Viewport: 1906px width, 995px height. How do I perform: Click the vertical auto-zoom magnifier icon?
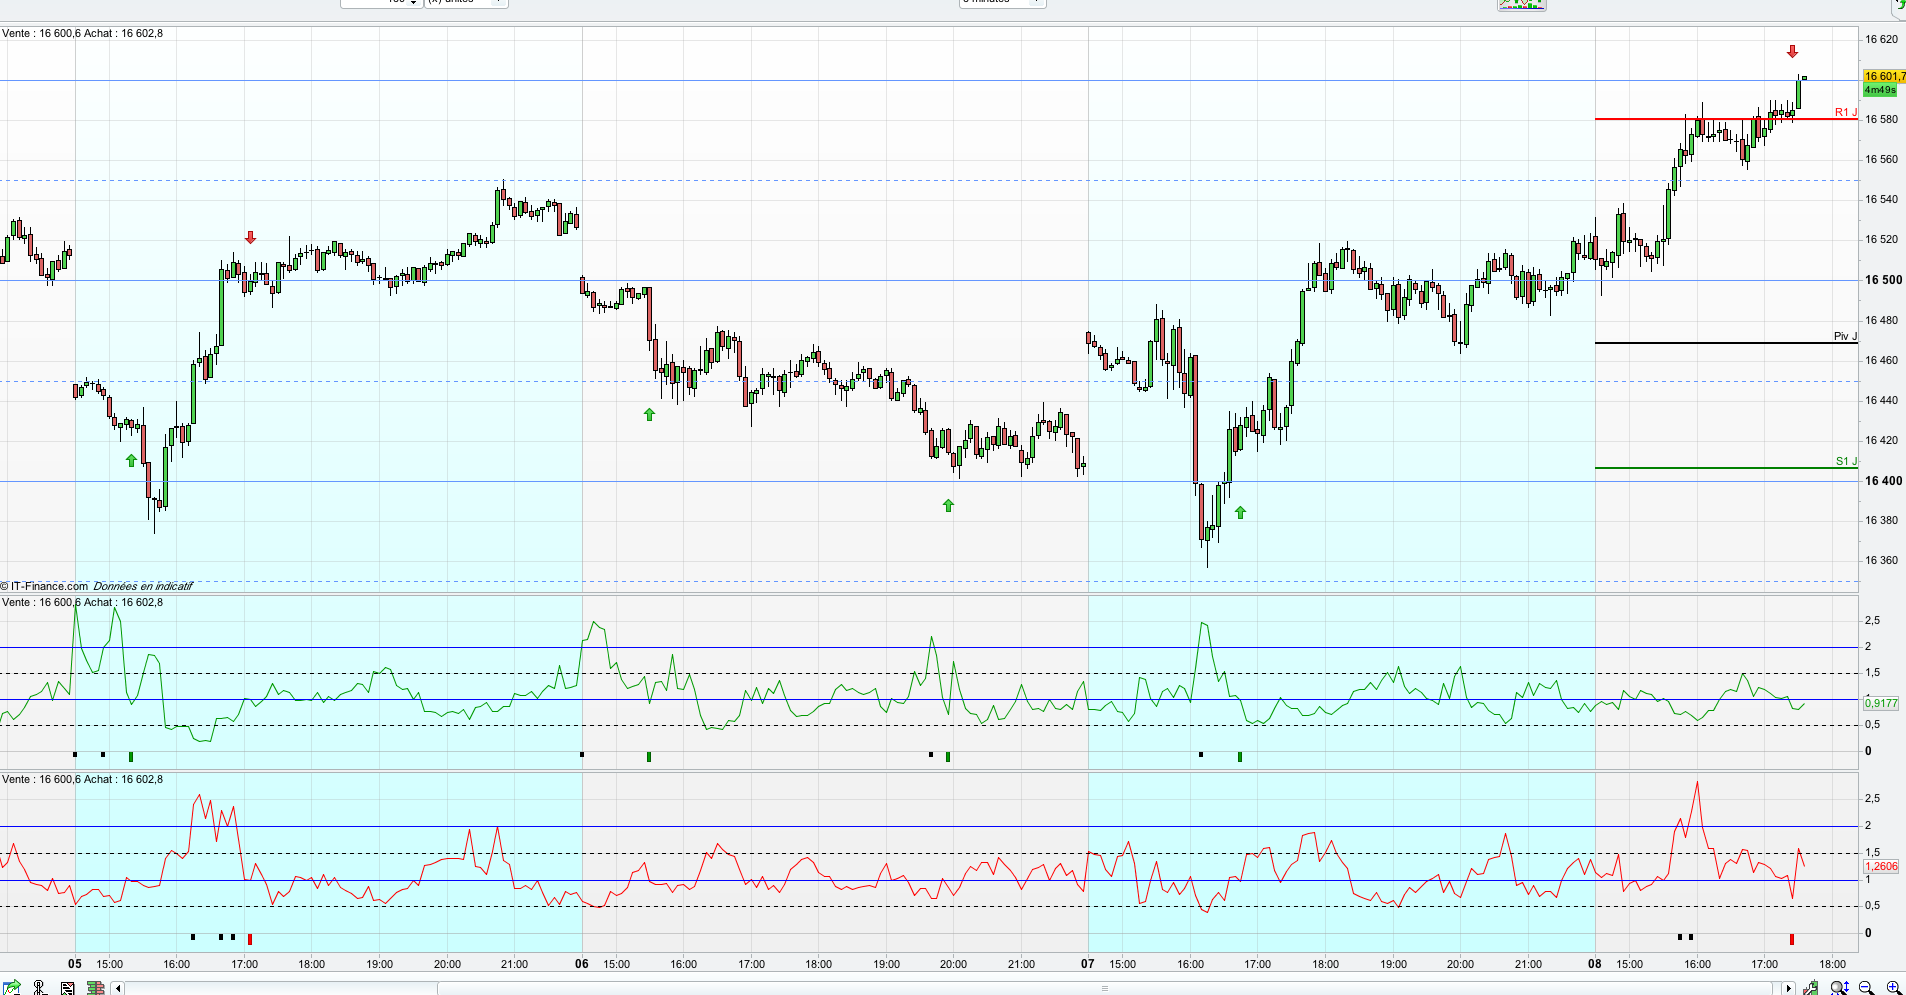coord(1839,988)
